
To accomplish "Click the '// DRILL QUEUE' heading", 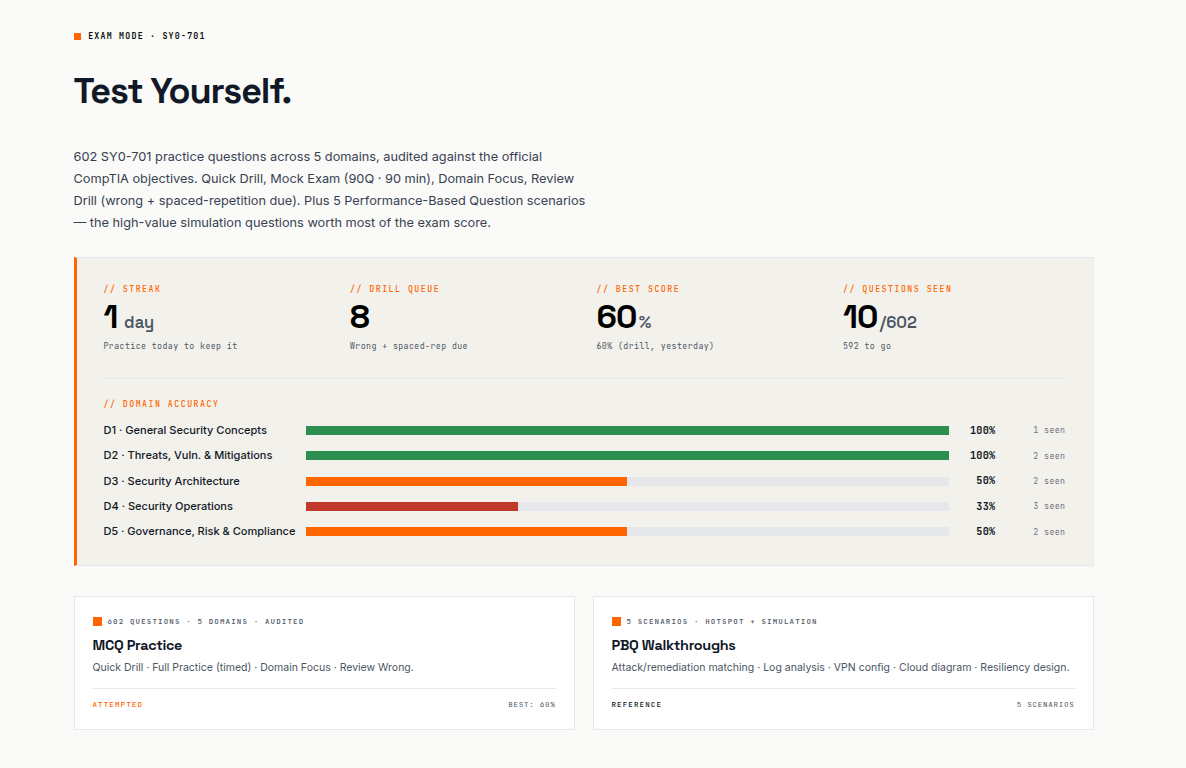I will point(394,289).
